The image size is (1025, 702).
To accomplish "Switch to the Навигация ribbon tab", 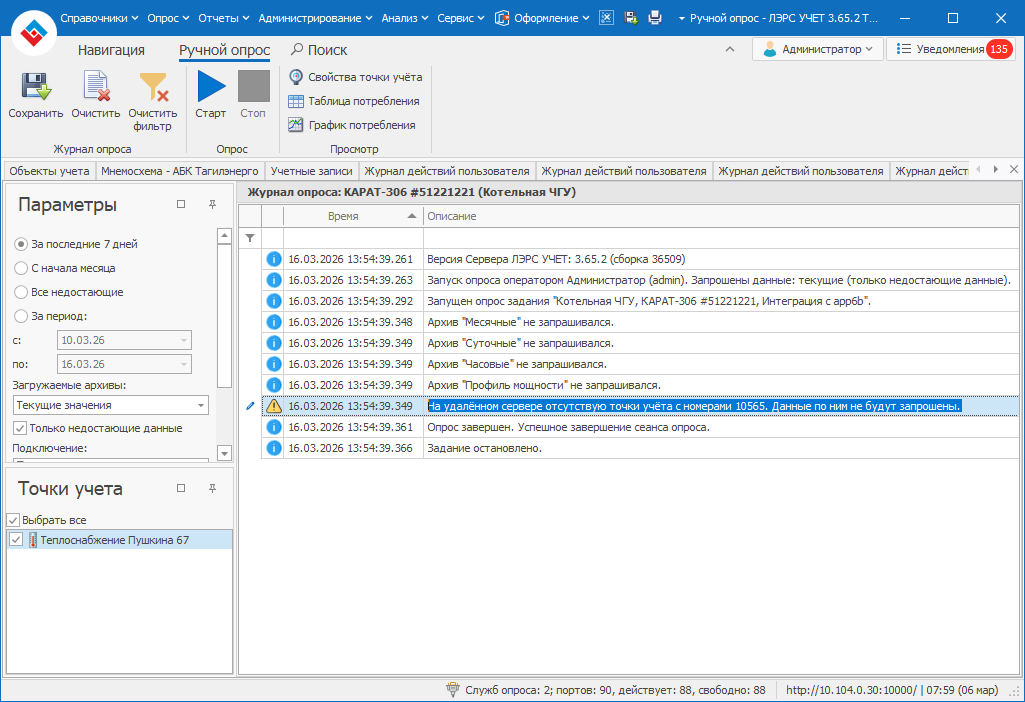I will (x=111, y=50).
